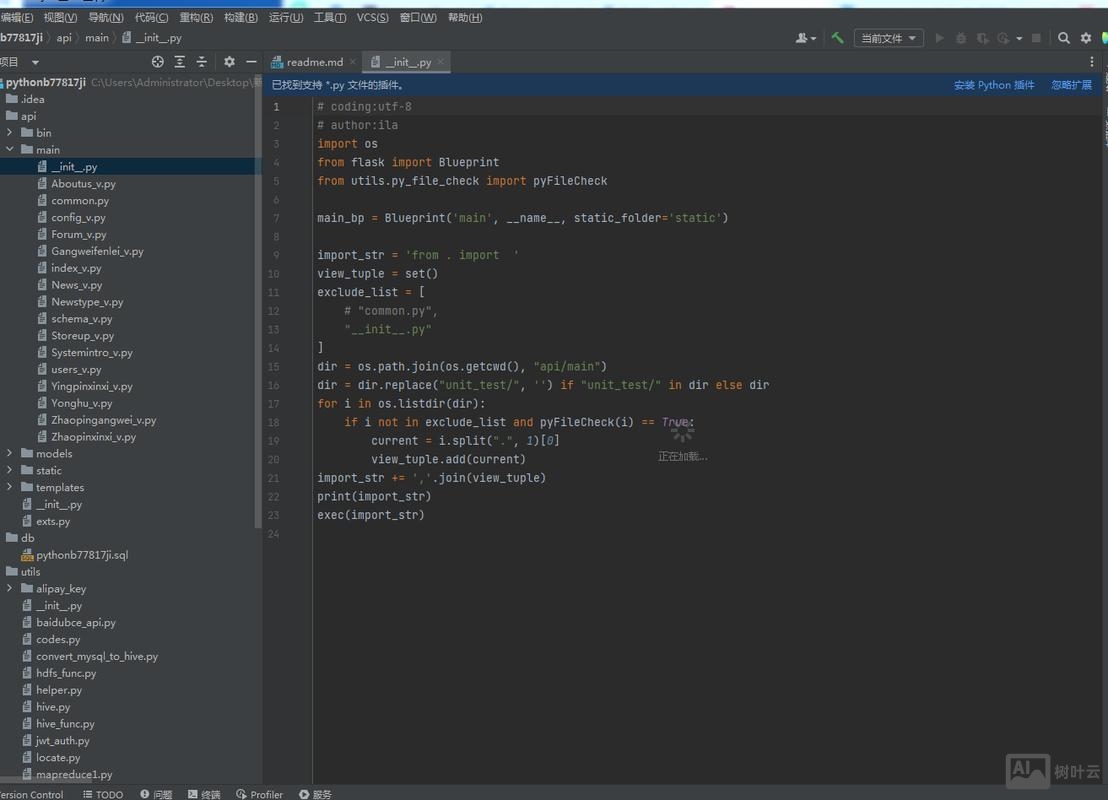Locate open file with crosshair icon in project panel
Screen dimensions: 1108x800
pyautogui.click(x=157, y=61)
